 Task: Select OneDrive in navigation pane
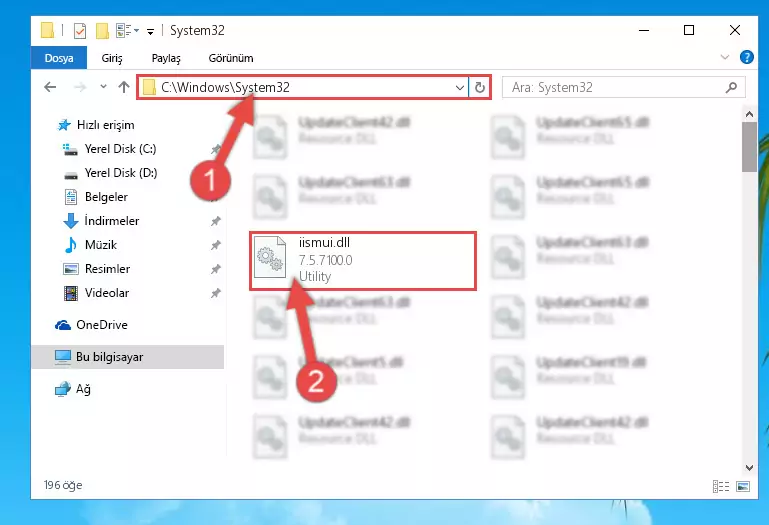click(102, 325)
